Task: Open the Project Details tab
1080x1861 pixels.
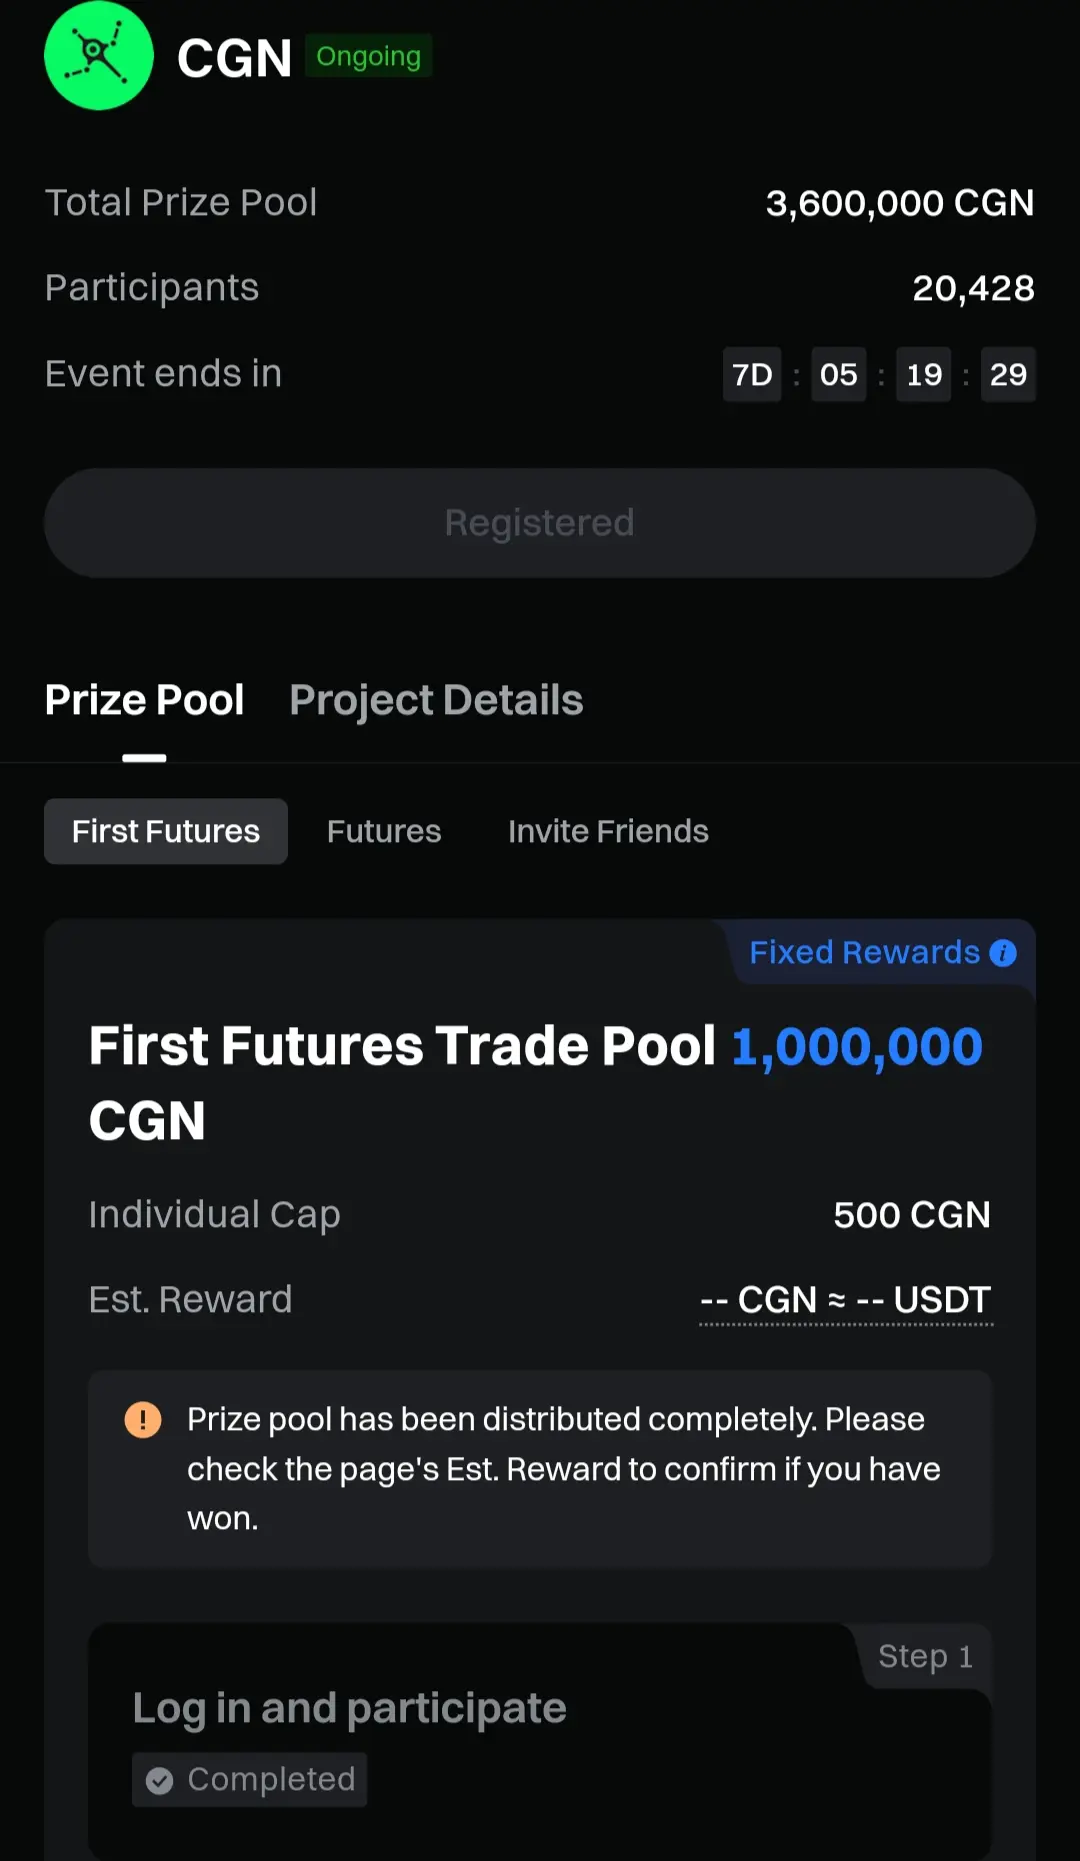Action: 436,700
